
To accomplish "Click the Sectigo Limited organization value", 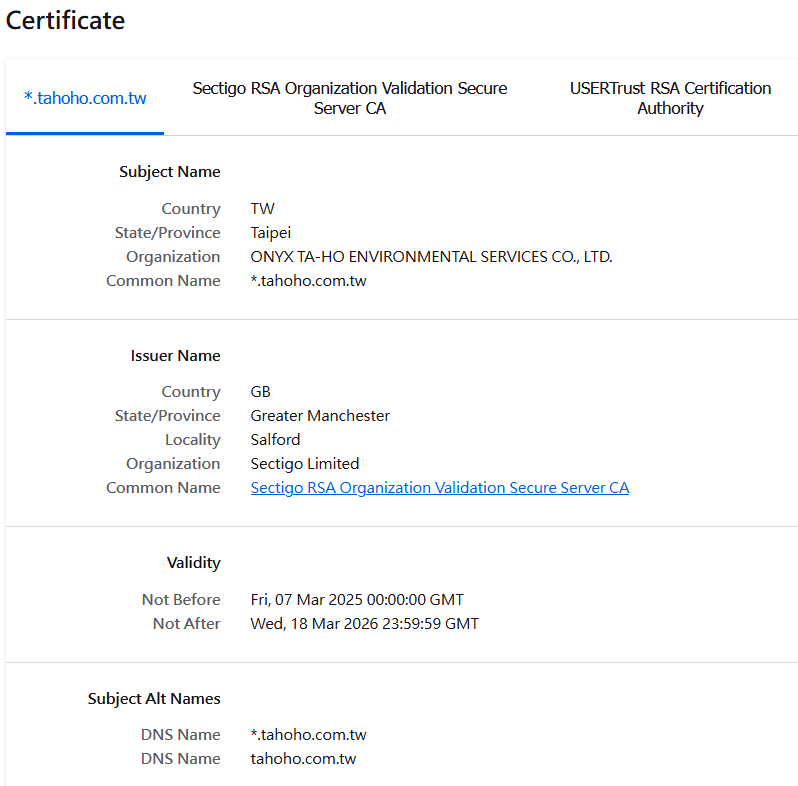I will pos(304,464).
